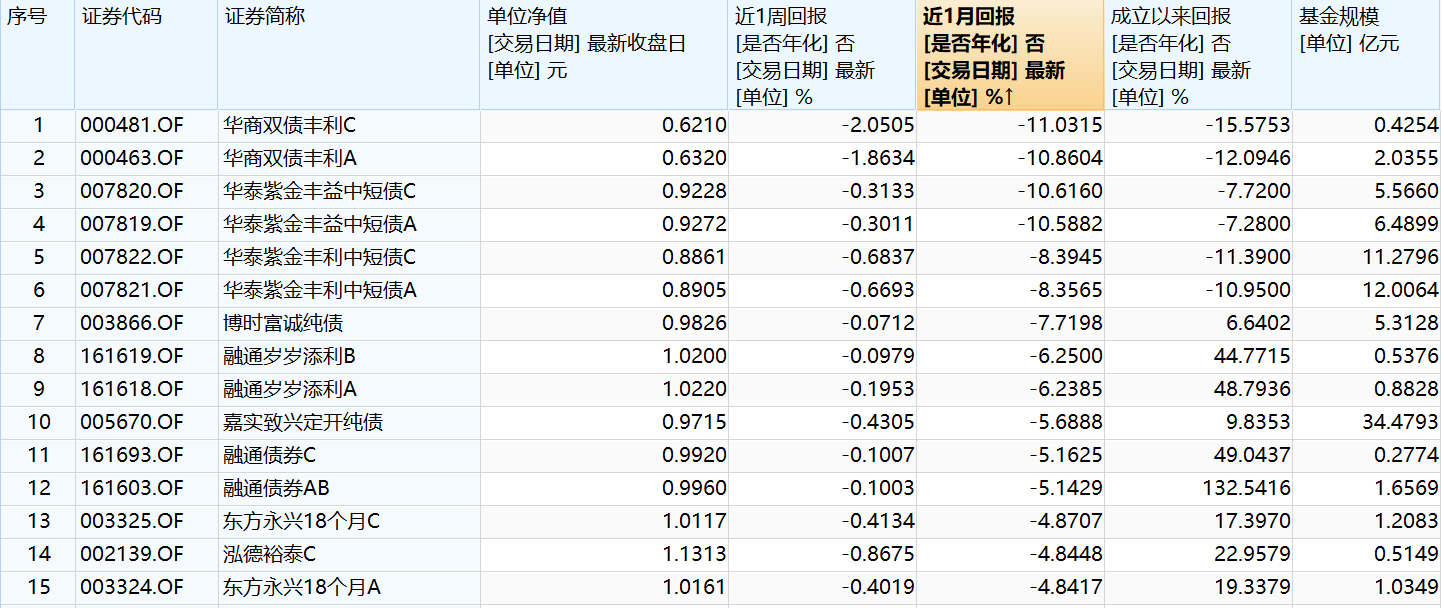The image size is (1444, 608).
Task: Click the 基金规模 column header
Action: pos(1368,55)
